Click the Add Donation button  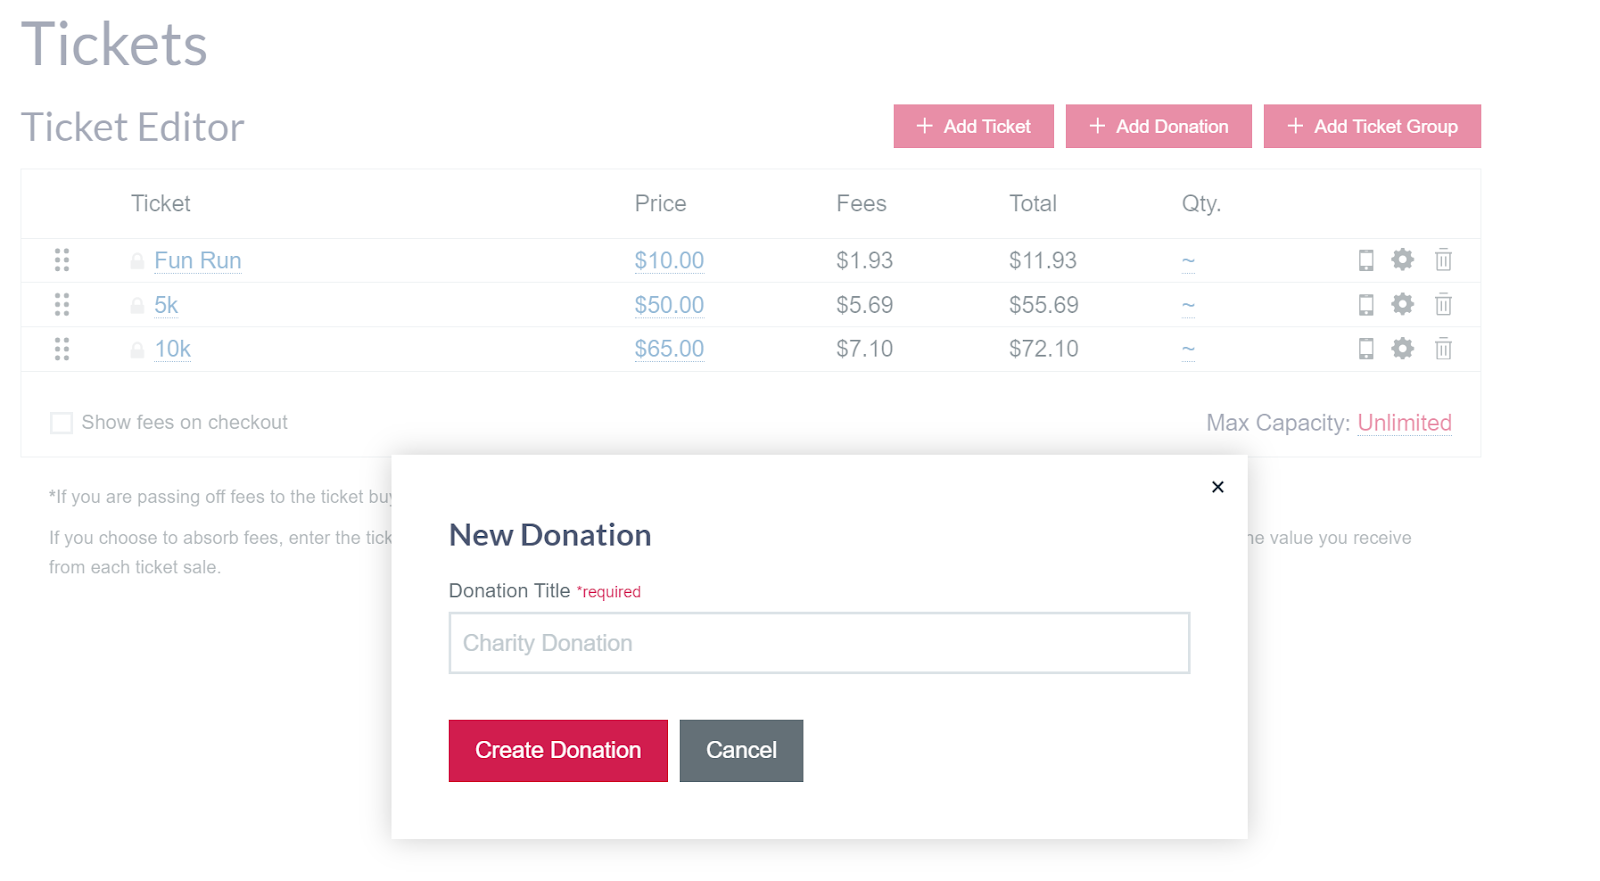(1158, 126)
